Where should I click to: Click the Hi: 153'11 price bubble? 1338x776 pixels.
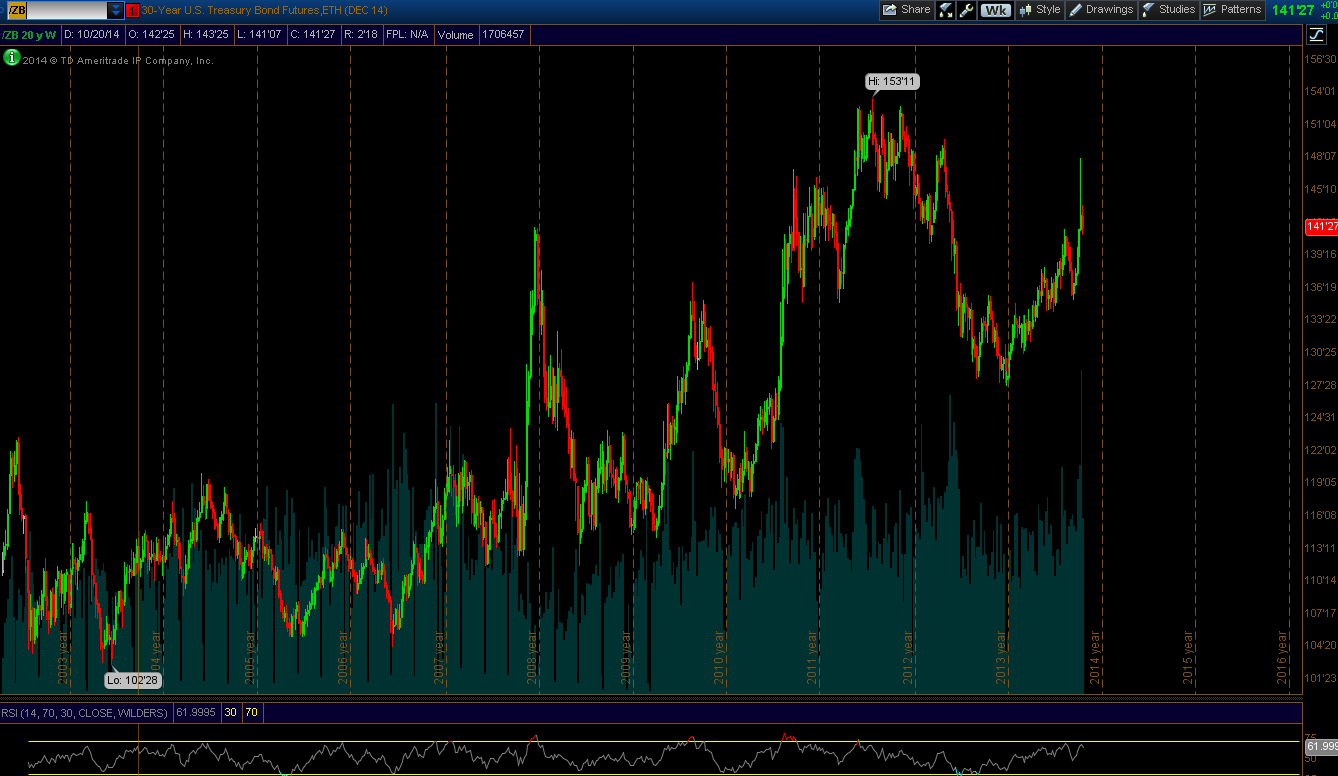point(892,81)
